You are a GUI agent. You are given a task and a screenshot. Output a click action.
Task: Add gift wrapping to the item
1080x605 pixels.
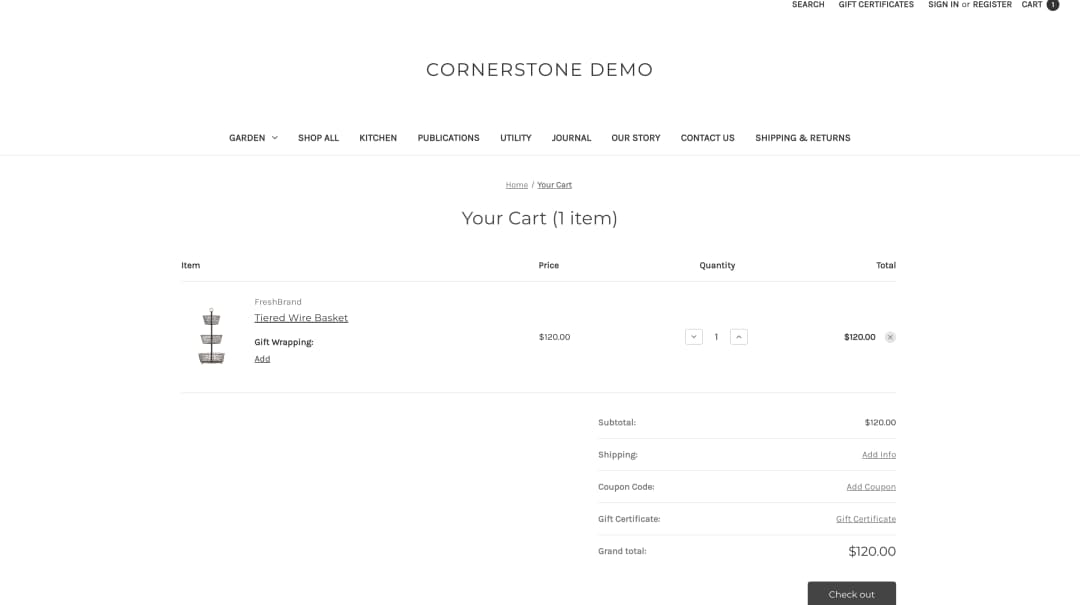[x=262, y=359]
